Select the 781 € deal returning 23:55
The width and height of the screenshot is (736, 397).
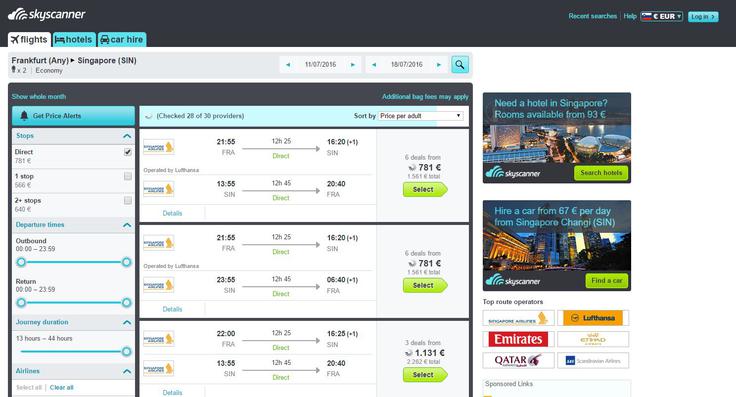coord(425,285)
